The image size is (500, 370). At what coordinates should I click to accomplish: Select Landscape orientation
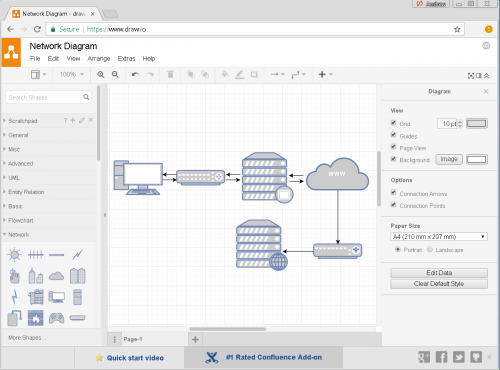point(430,249)
